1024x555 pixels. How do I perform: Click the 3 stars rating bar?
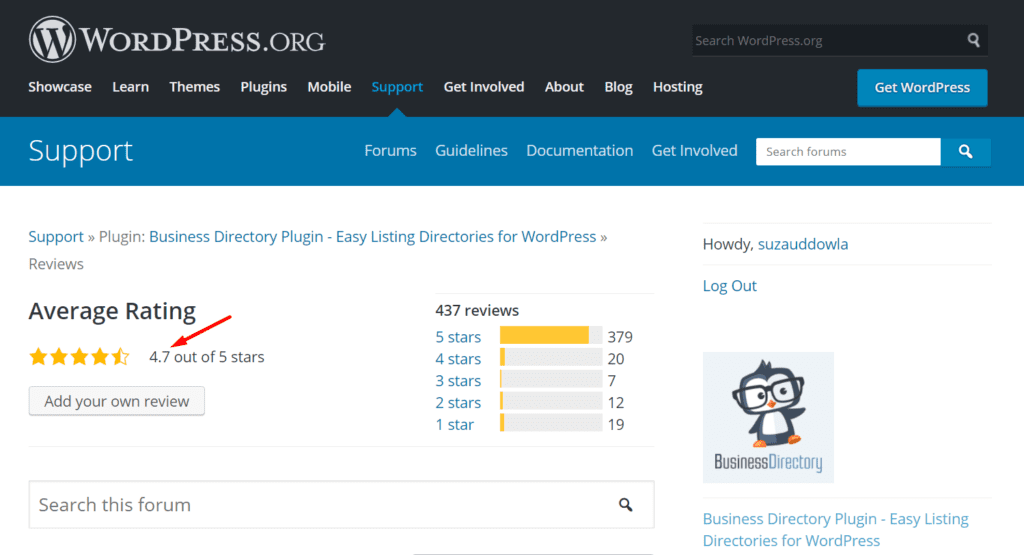click(550, 381)
